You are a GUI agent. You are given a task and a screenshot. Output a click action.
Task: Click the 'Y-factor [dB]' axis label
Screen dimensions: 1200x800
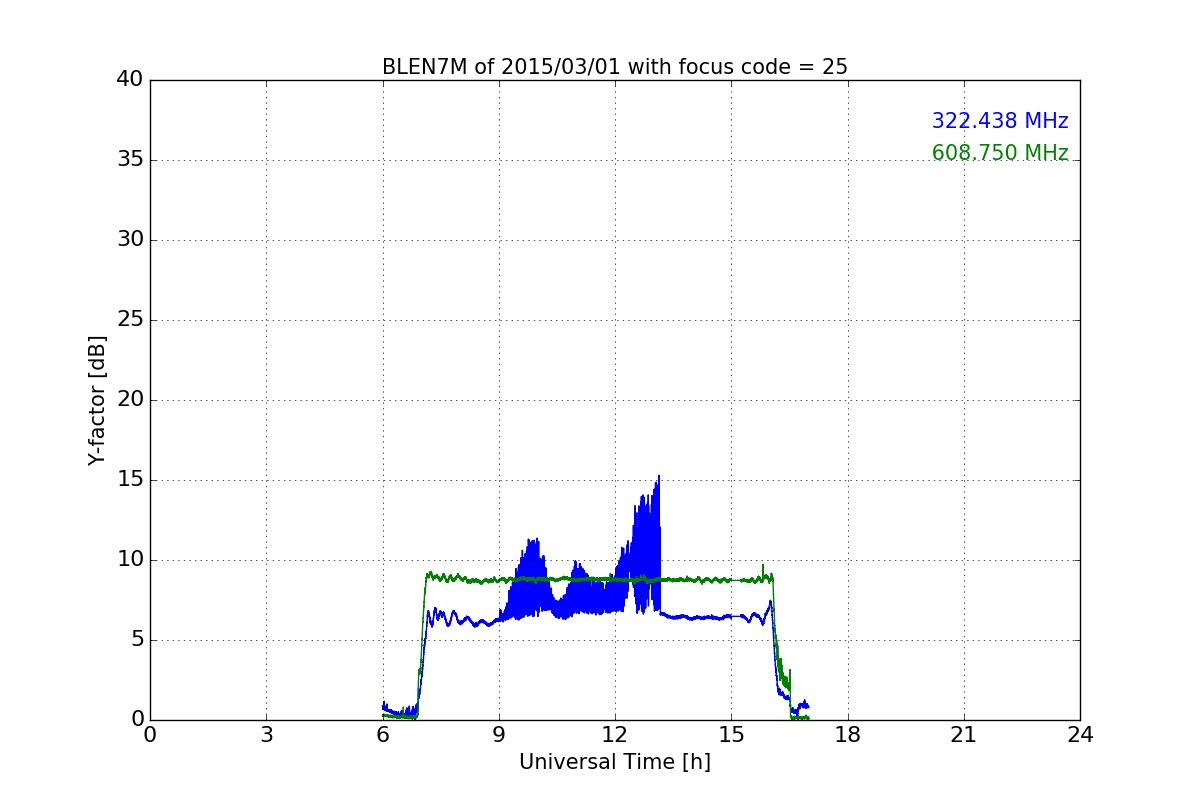point(97,400)
